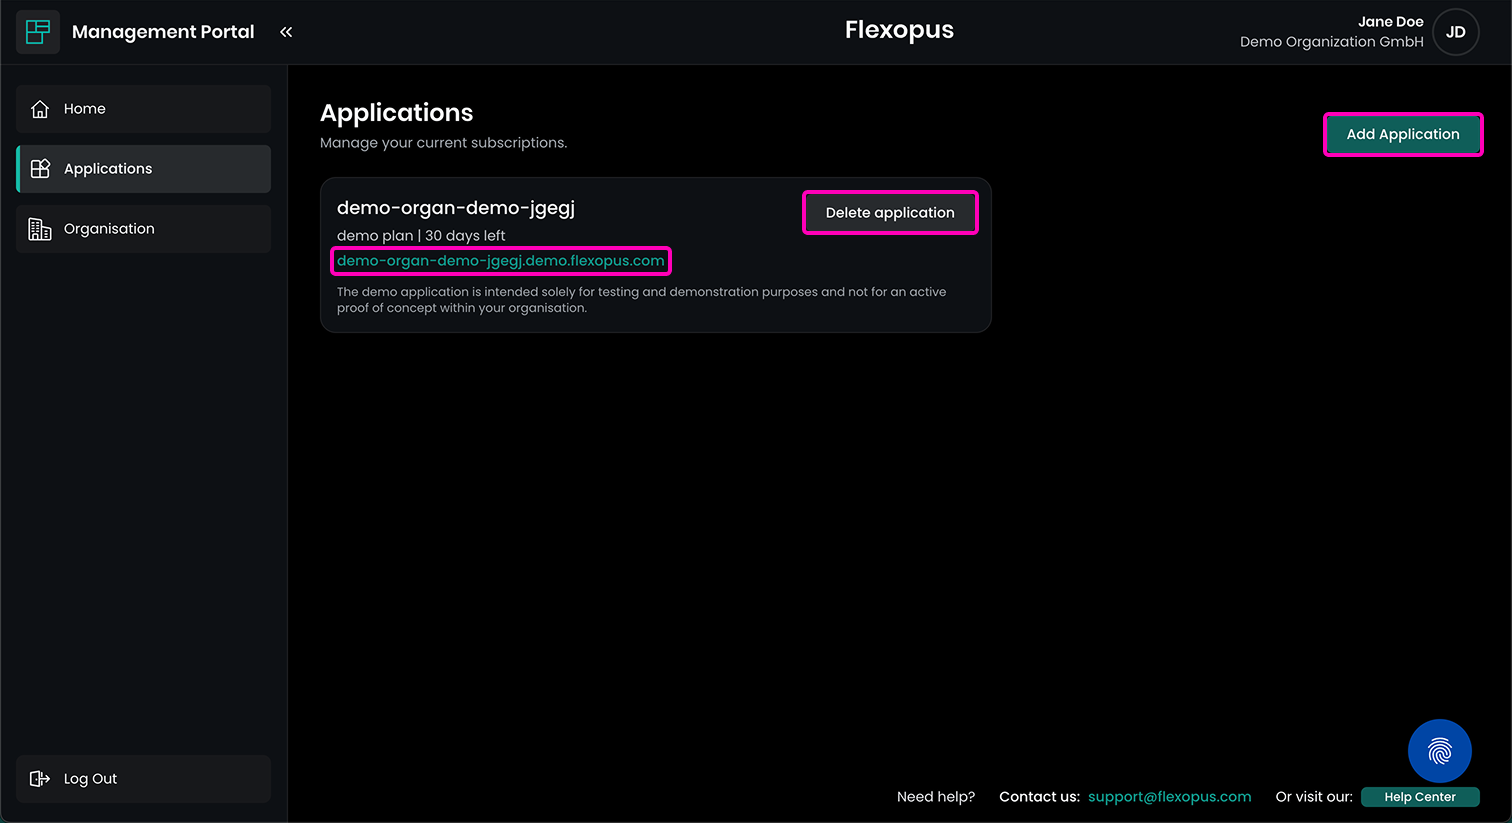
Task: Open the Organisation sidebar label
Action: point(109,229)
